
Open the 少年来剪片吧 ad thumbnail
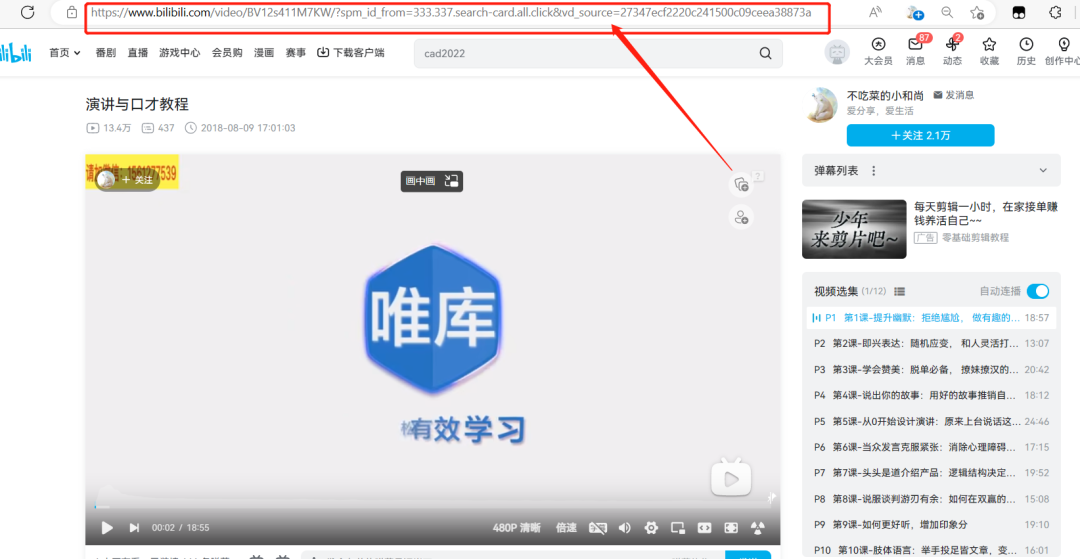(854, 229)
